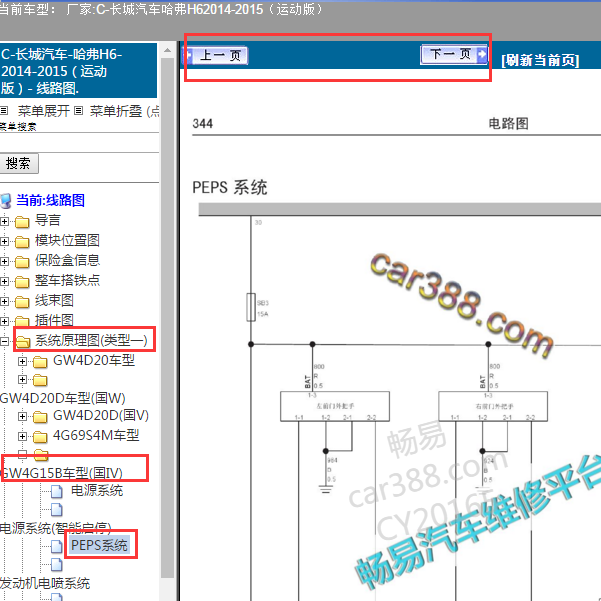Viewport: 601px width, 601px height.
Task: Click the open folder icon for 系统原理图(类型一)
Action: pyautogui.click(x=23, y=341)
